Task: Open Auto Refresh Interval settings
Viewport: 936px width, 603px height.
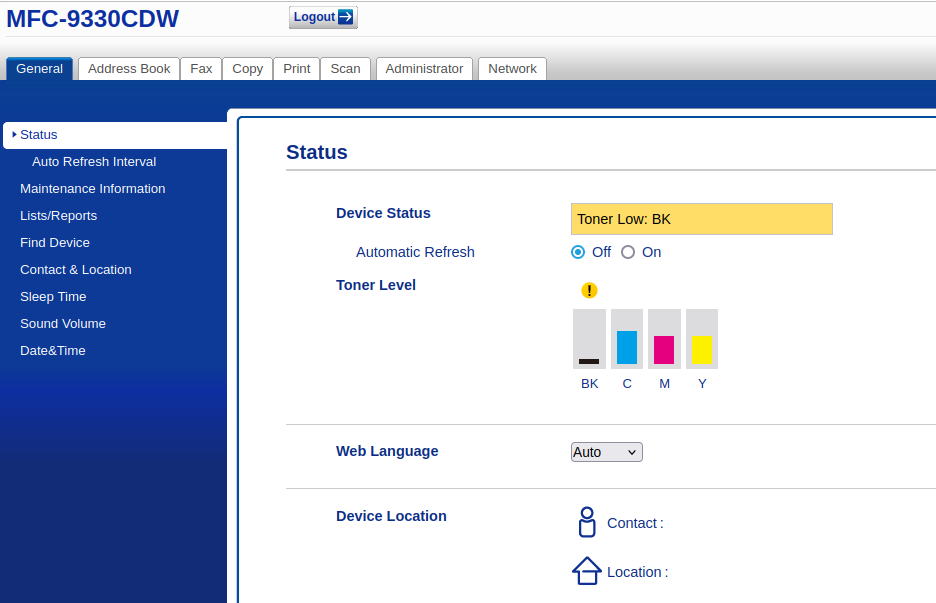Action: point(94,162)
